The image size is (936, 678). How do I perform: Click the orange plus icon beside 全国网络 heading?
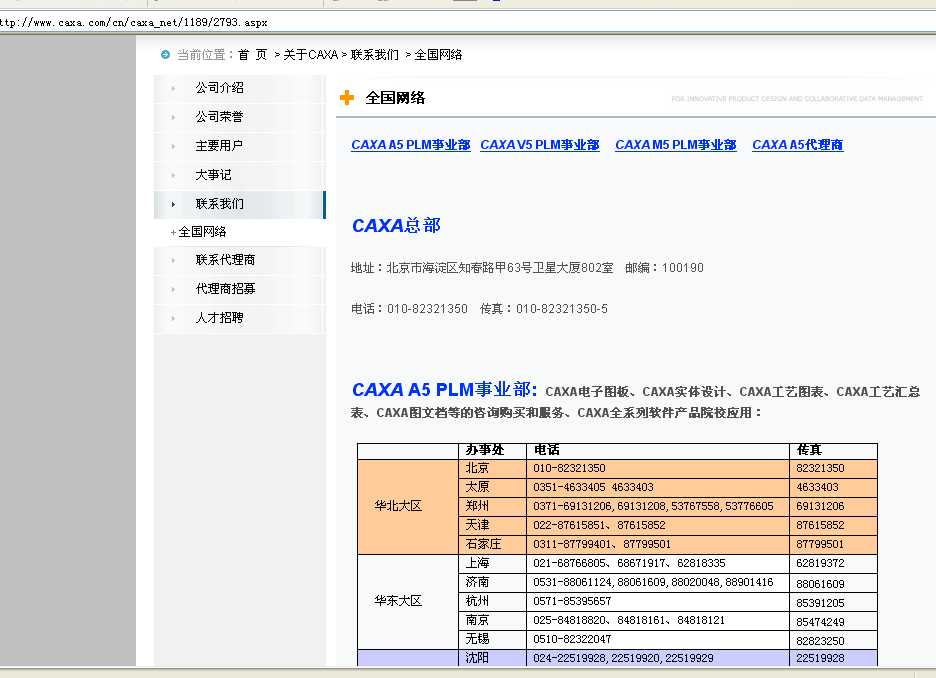(347, 97)
